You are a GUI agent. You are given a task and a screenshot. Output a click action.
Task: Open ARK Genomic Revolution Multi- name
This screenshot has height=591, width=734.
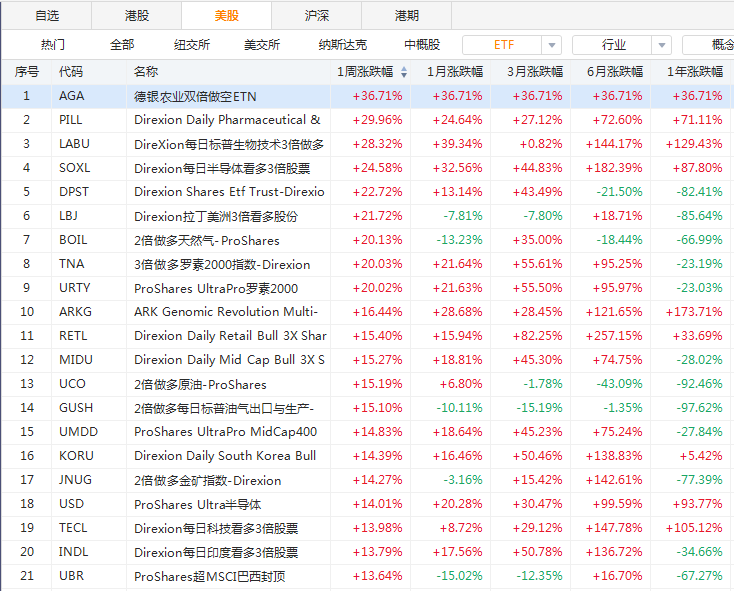click(x=226, y=312)
